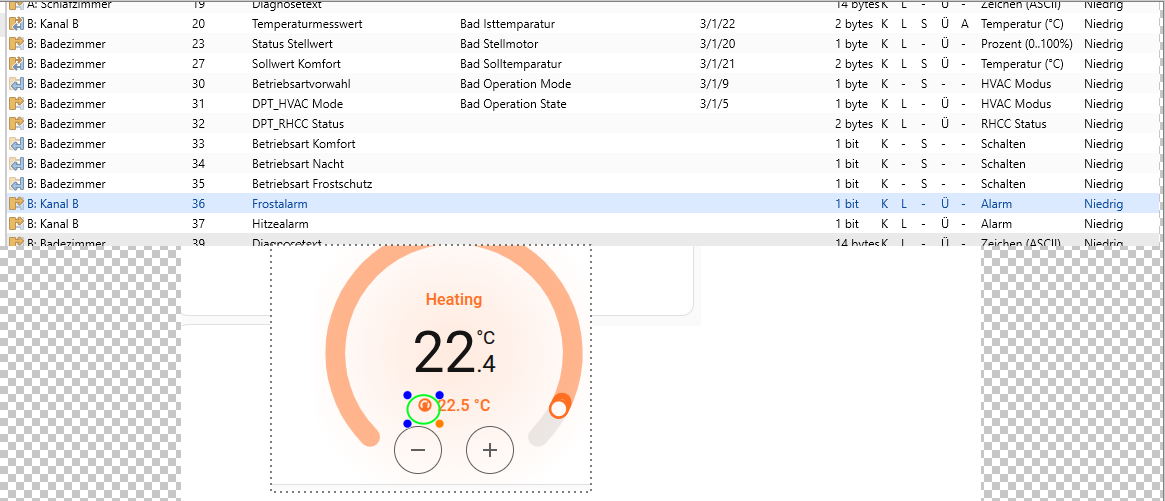
Task: Click B: Kanal B in the Hitzealarm row
Action: click(53, 223)
